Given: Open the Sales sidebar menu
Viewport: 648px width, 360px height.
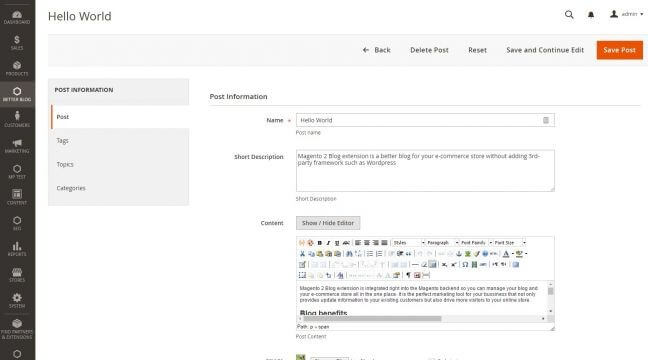Looking at the screenshot, I should point(17,43).
